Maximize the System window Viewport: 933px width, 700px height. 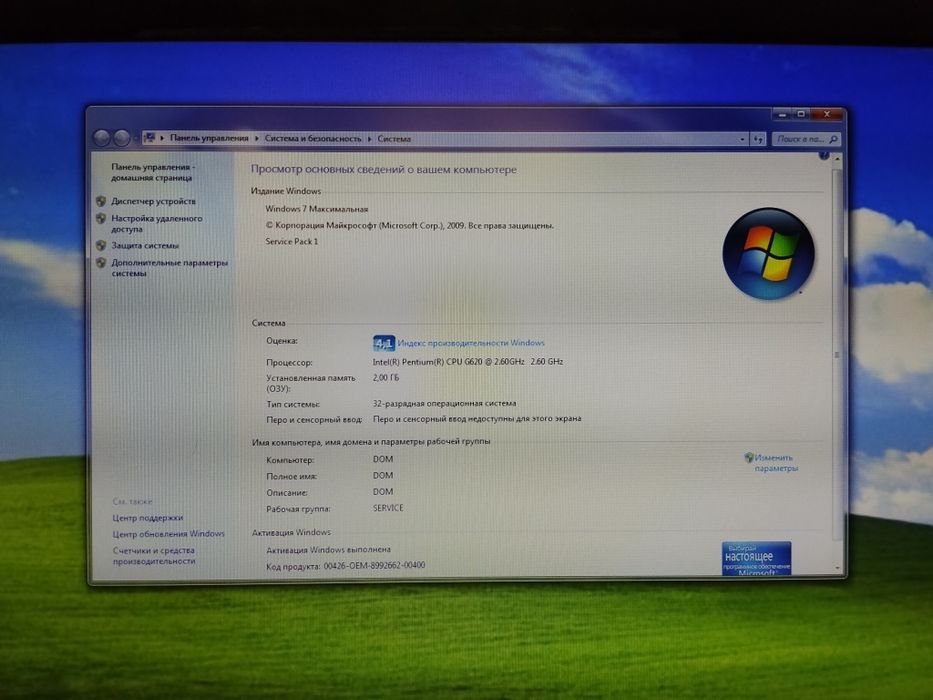801,114
